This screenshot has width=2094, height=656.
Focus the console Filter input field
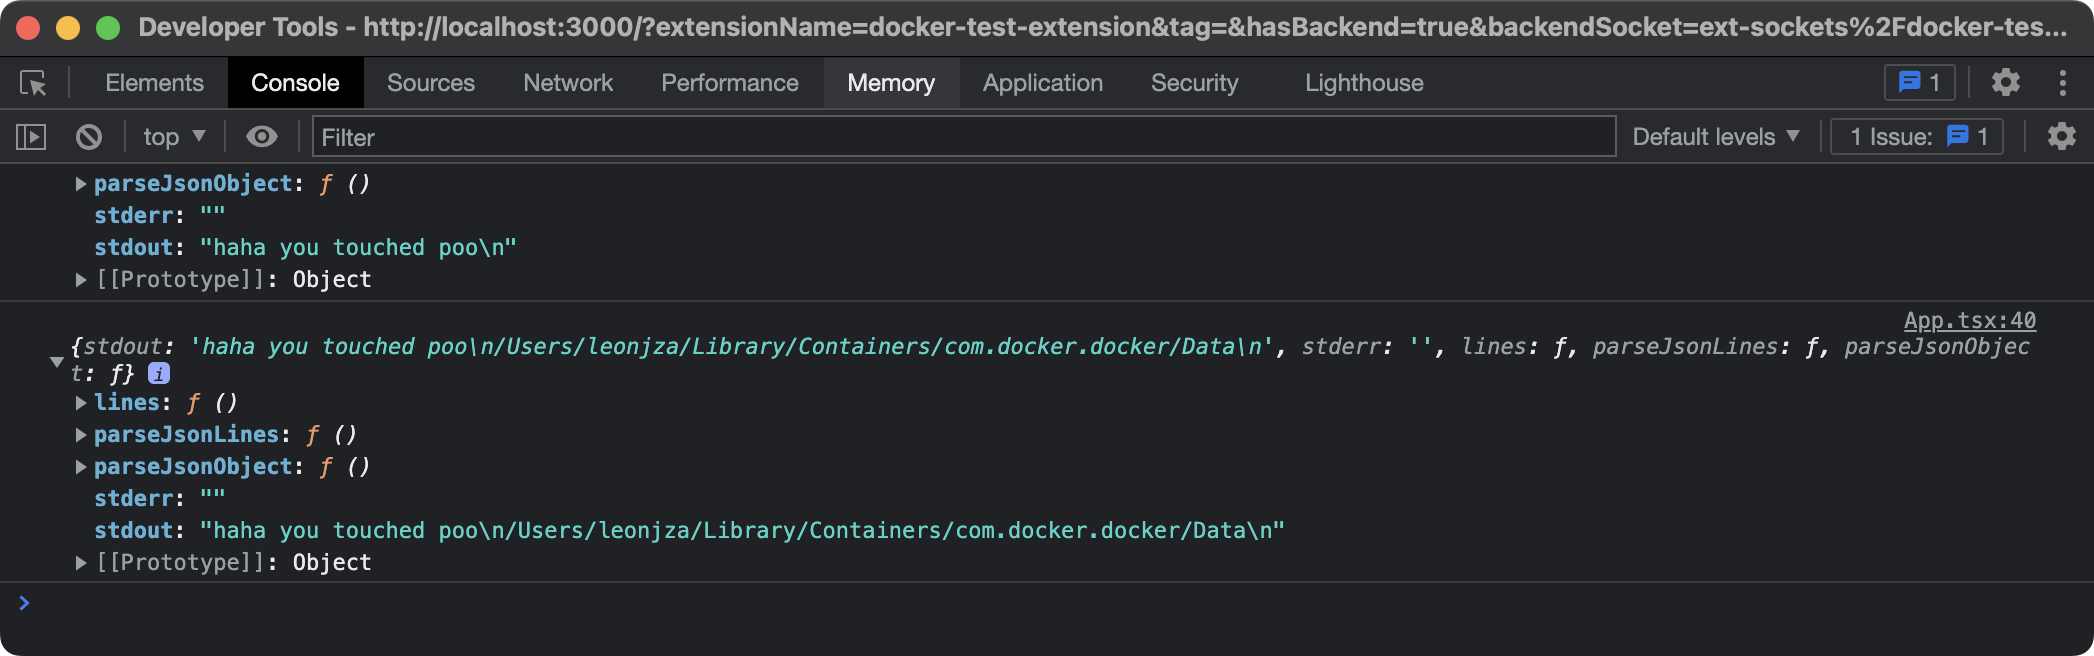pos(963,137)
